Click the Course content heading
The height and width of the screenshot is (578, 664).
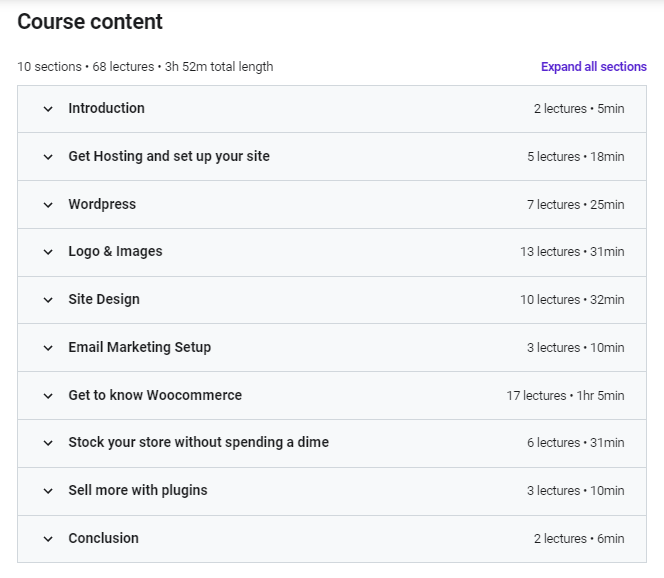pos(90,22)
